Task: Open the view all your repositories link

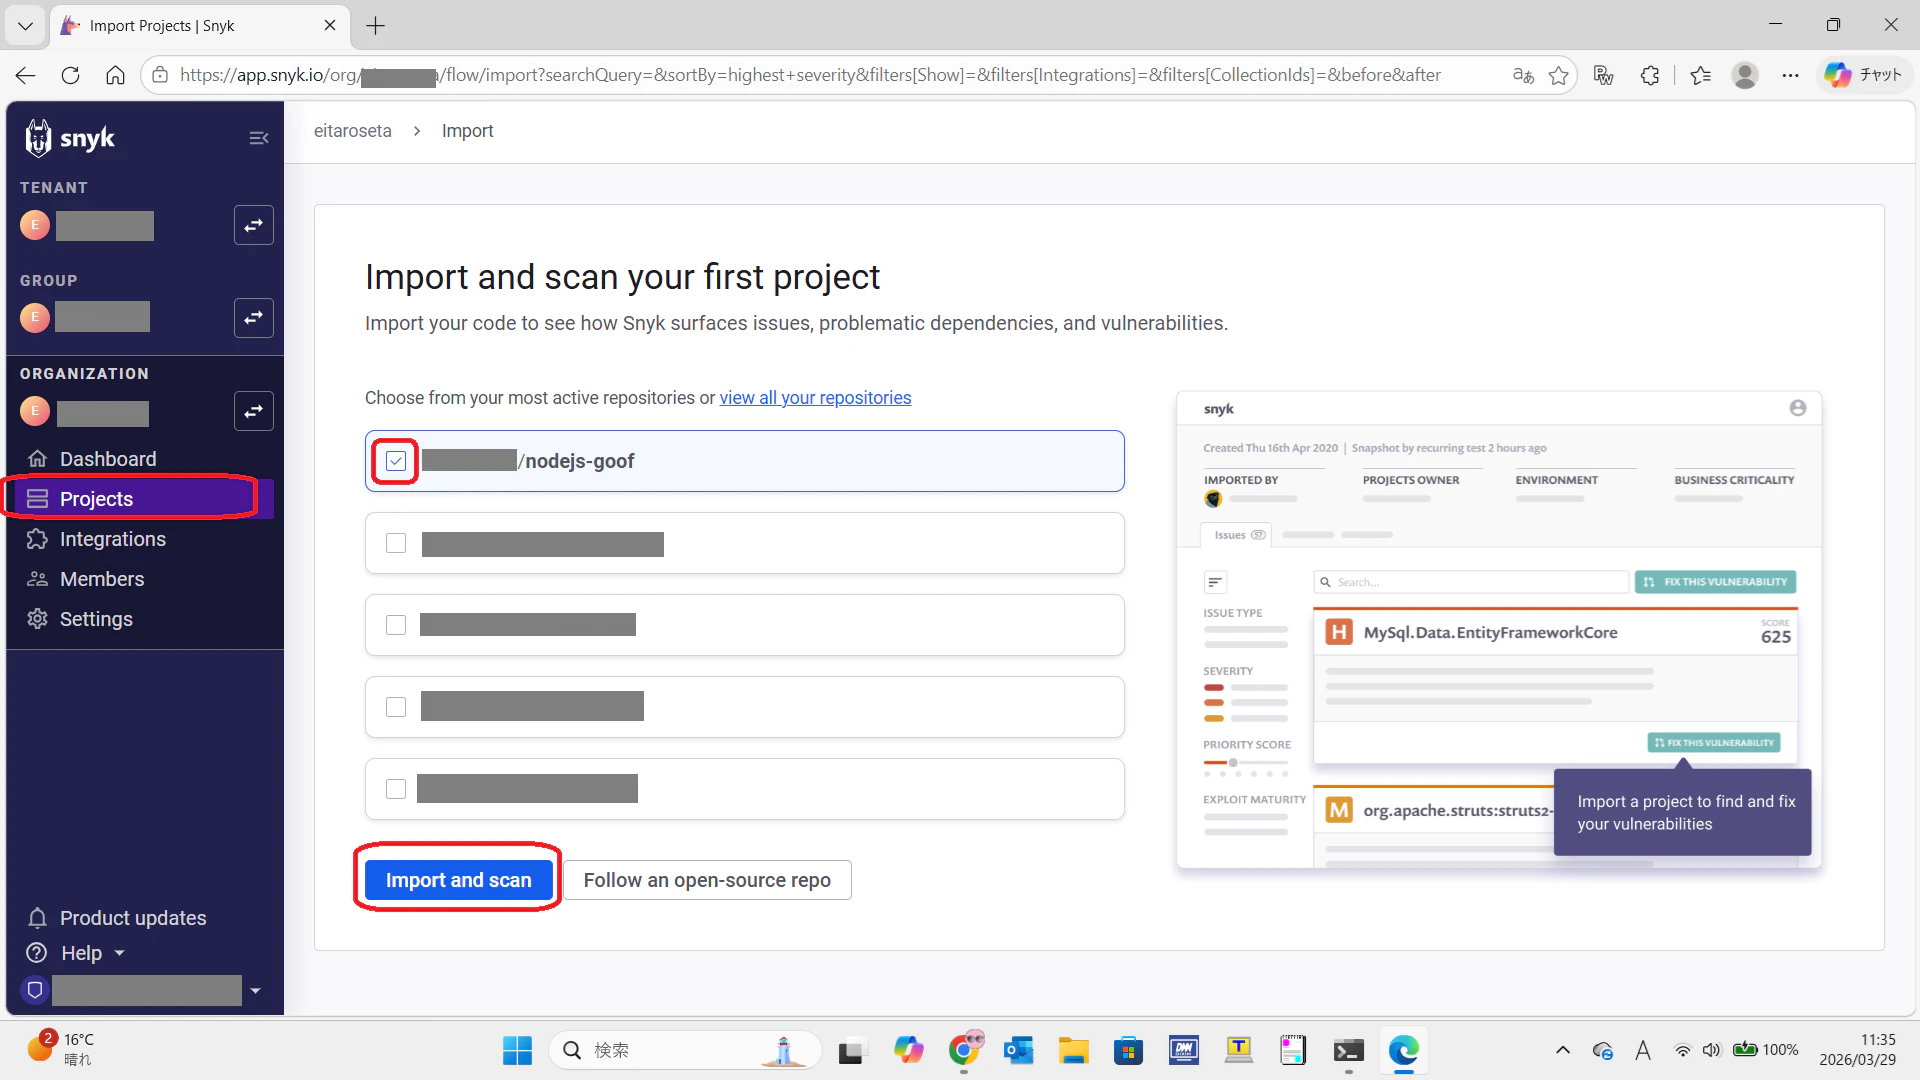Action: point(815,398)
